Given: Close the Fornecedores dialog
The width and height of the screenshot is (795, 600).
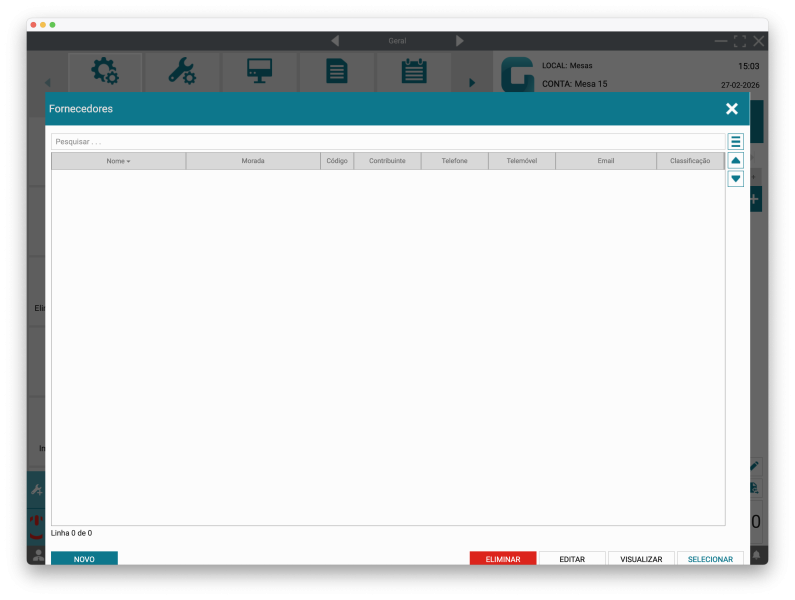Looking at the screenshot, I should (x=731, y=109).
